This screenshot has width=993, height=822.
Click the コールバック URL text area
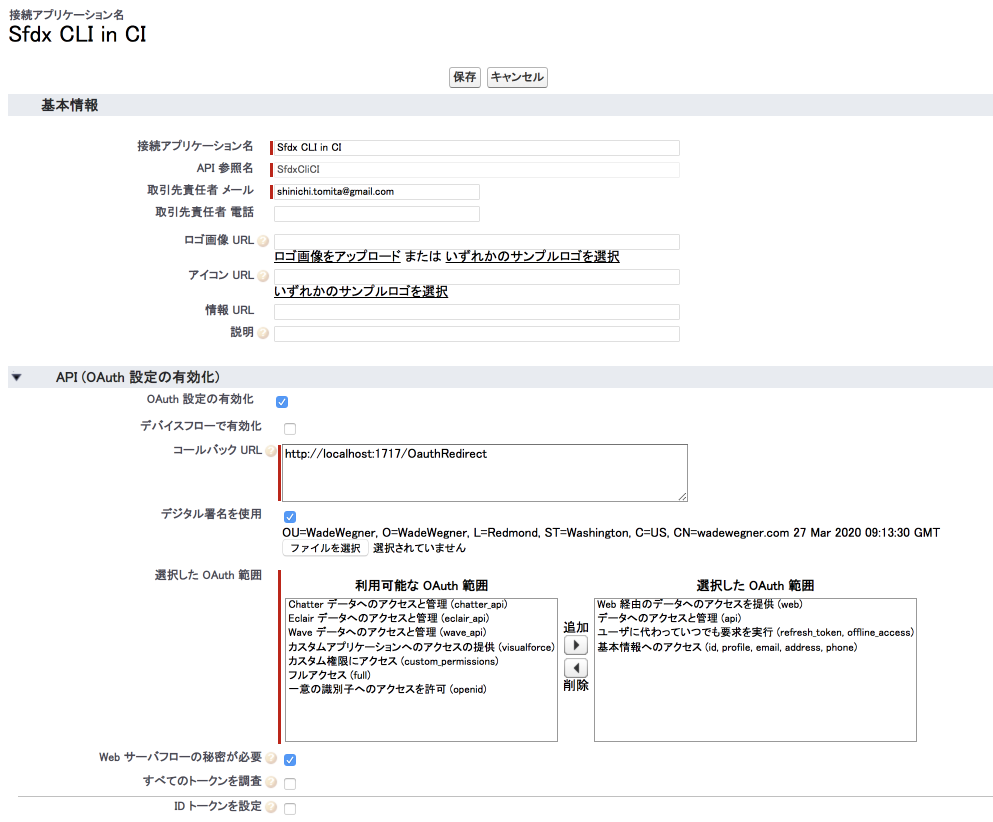(x=484, y=473)
